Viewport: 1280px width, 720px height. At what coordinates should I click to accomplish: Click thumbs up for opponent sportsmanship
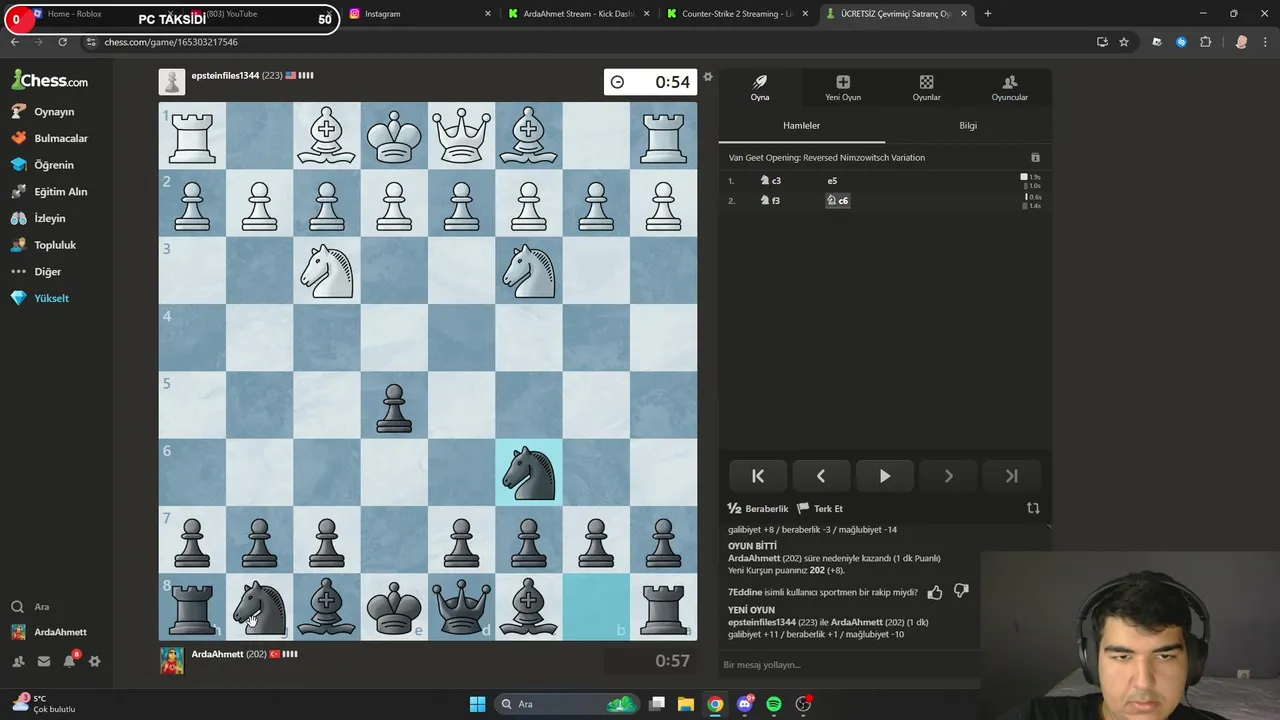click(935, 592)
